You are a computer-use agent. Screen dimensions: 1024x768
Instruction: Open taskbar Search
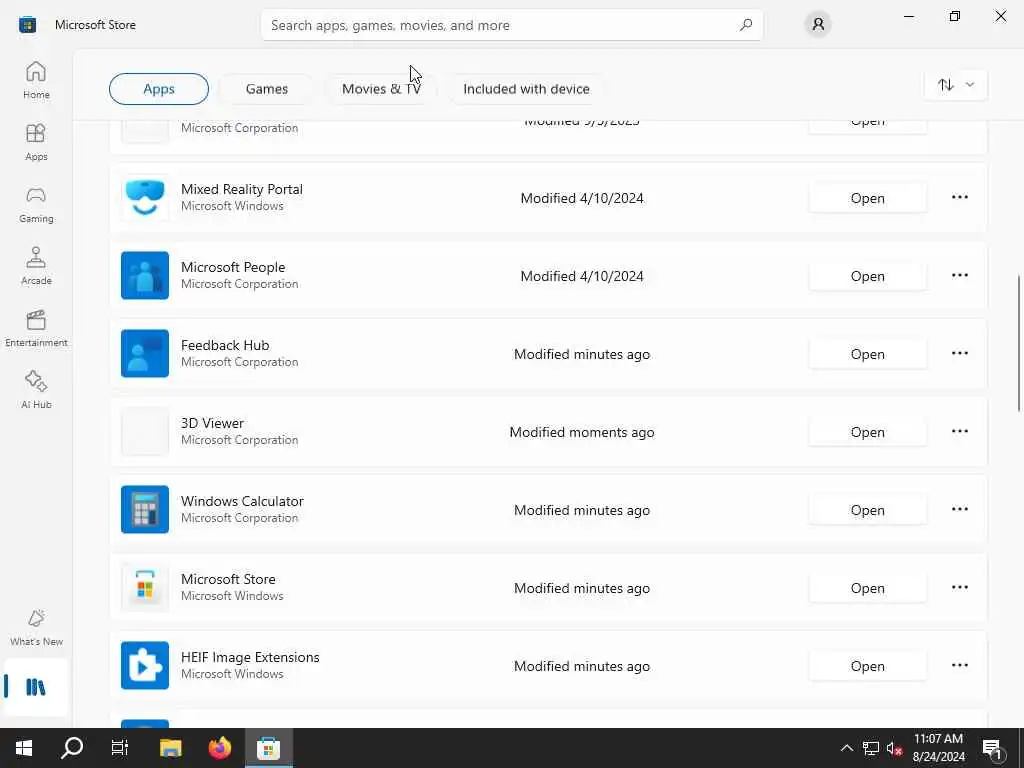72,748
